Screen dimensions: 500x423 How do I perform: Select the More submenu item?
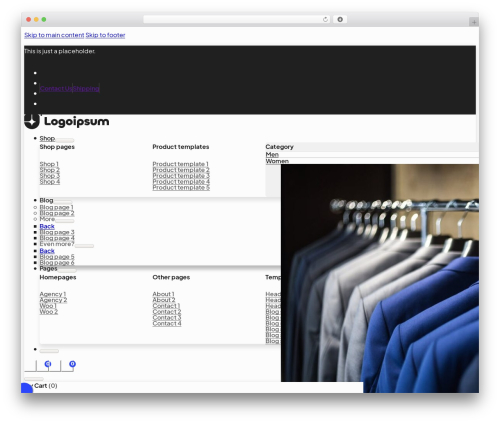pos(47,219)
